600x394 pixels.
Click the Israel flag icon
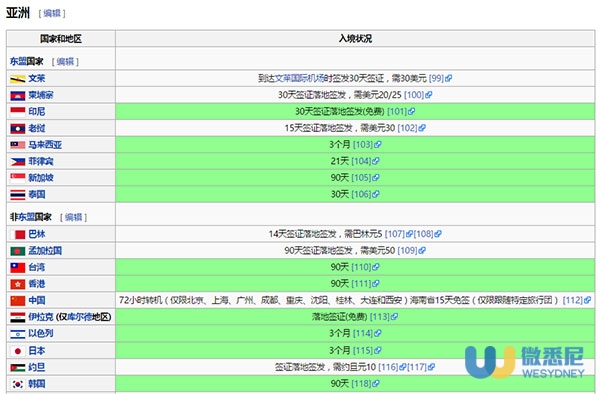pos(18,334)
